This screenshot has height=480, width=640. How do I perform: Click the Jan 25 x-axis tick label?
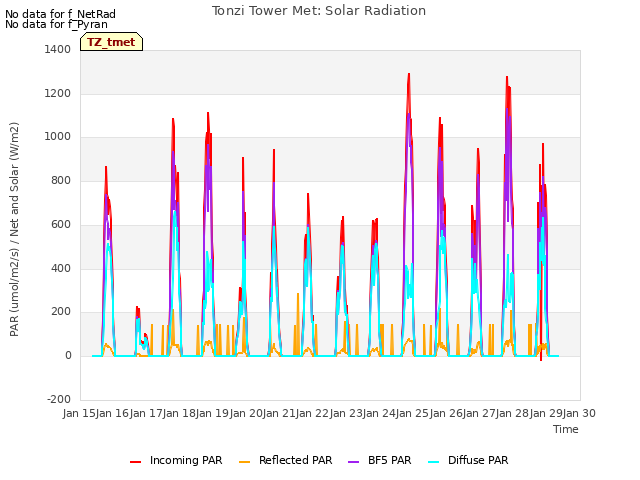coord(413,413)
